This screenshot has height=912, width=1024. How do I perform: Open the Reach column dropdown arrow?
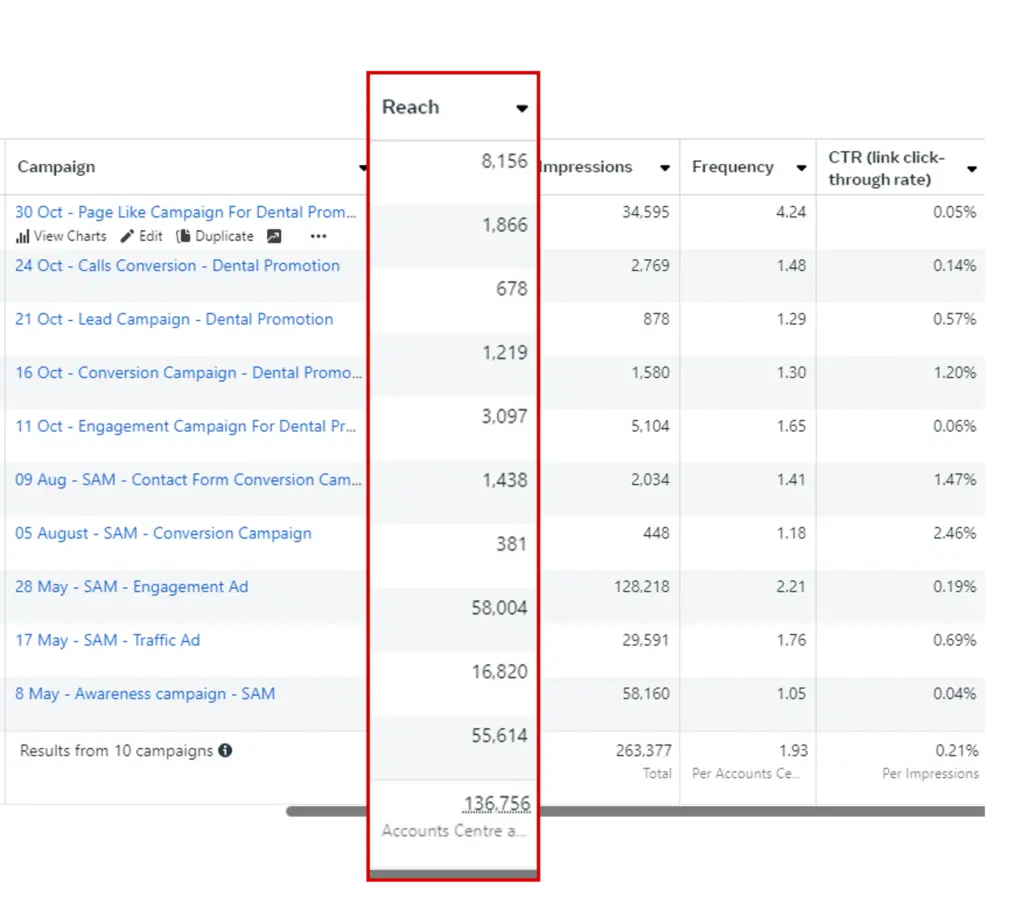point(521,108)
